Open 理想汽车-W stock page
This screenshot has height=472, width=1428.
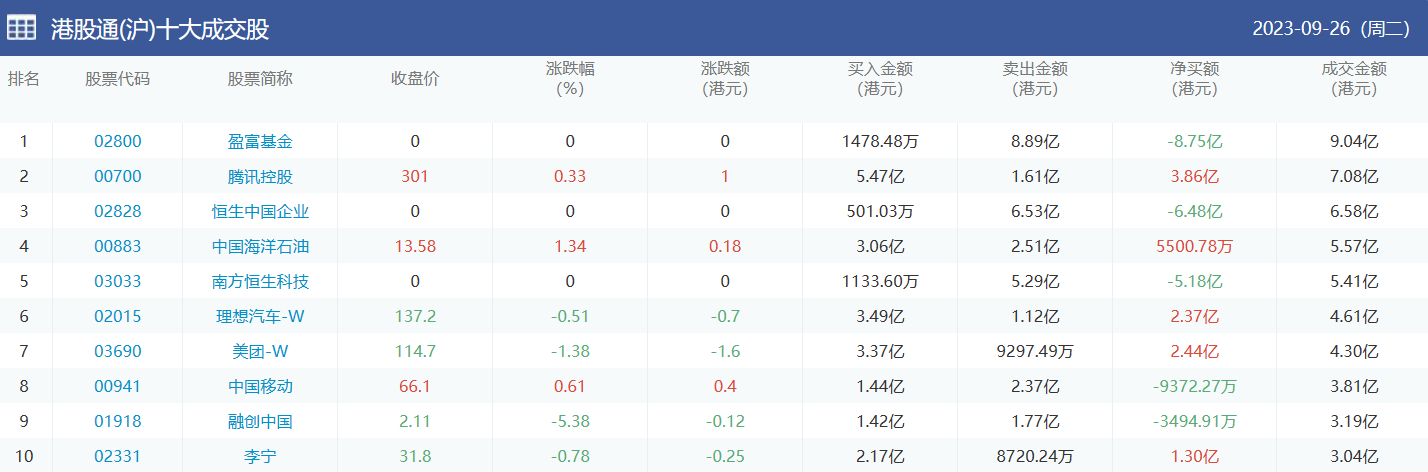coord(260,317)
